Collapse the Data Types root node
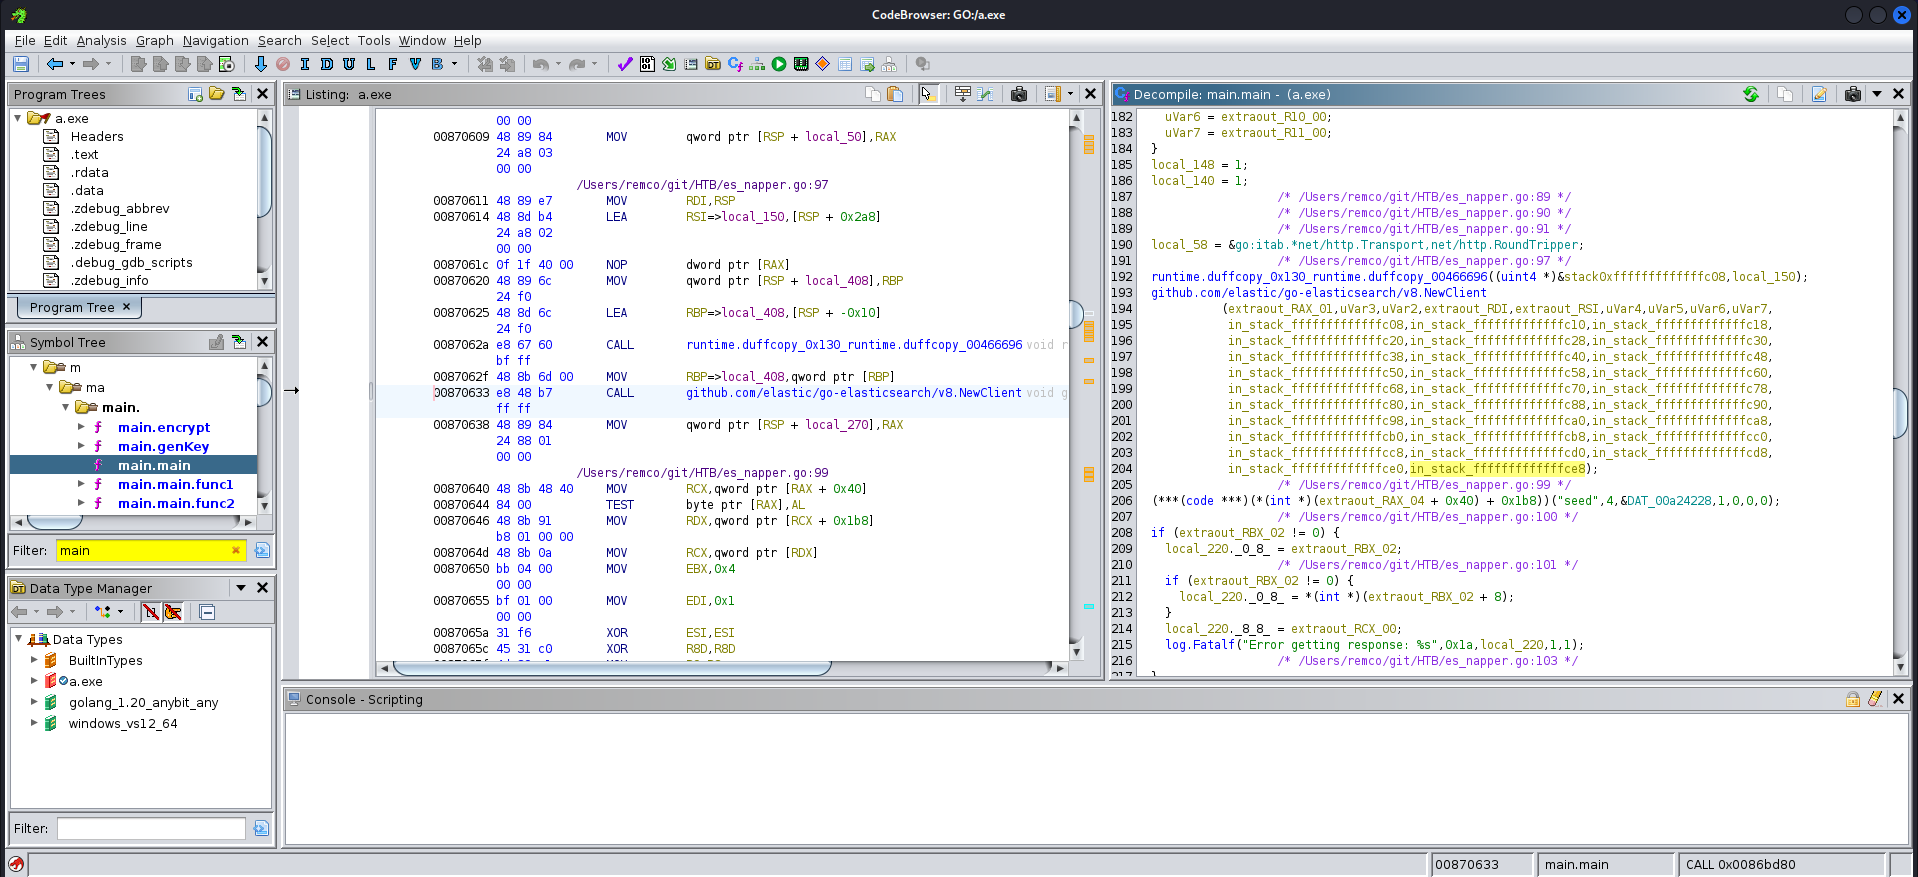This screenshot has width=1918, height=877. coord(18,639)
